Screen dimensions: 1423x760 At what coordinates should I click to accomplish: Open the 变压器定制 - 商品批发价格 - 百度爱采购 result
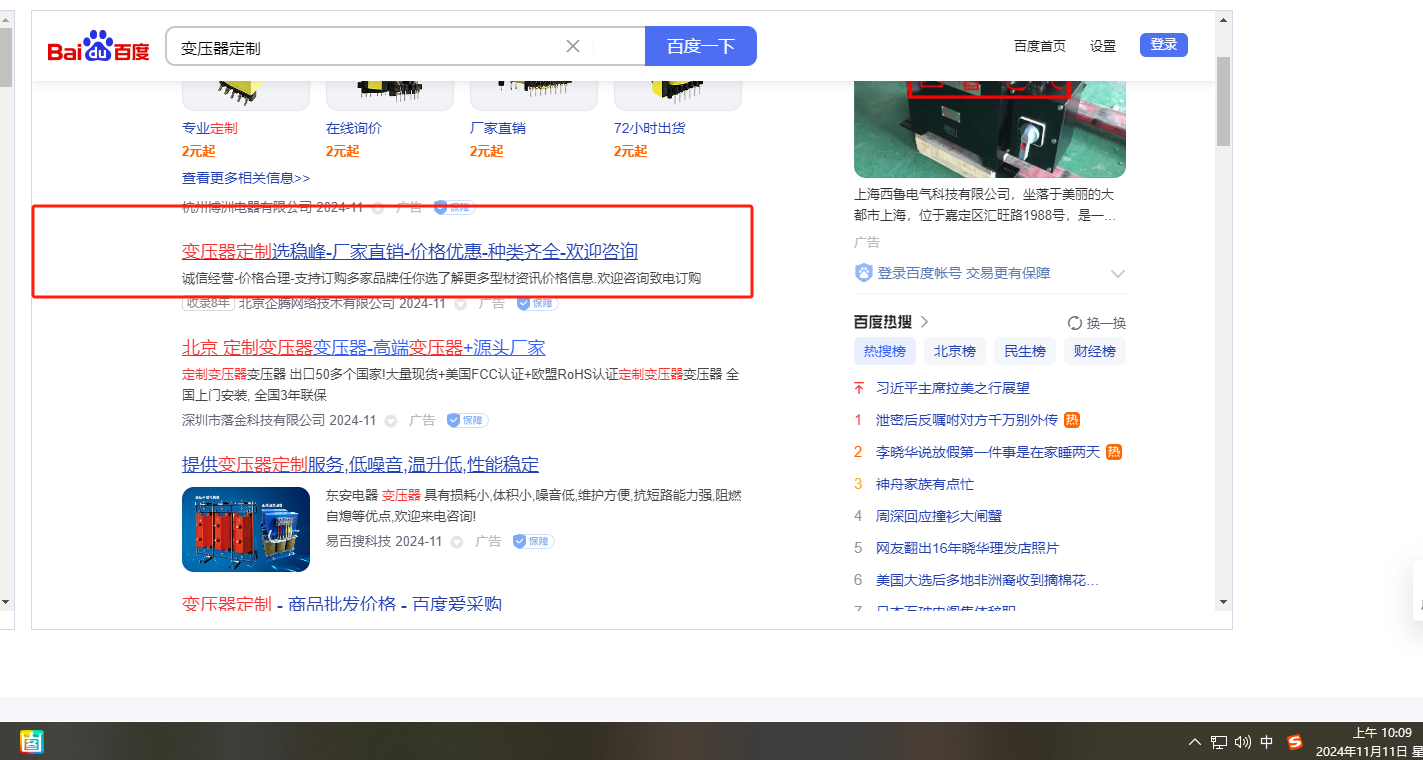click(x=342, y=604)
